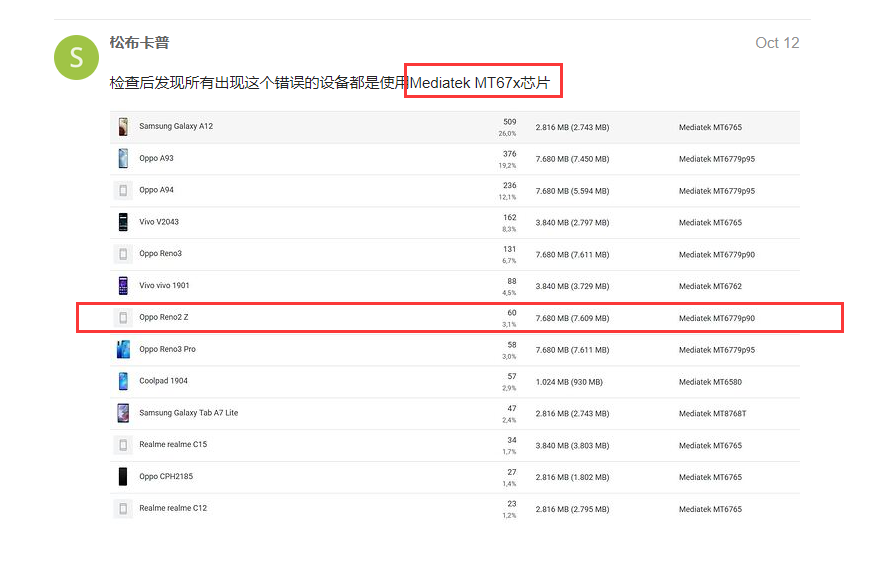Click the 3.840 MB (2.797 MB) memory value
Viewport: 887px width, 562px height.
(572, 223)
